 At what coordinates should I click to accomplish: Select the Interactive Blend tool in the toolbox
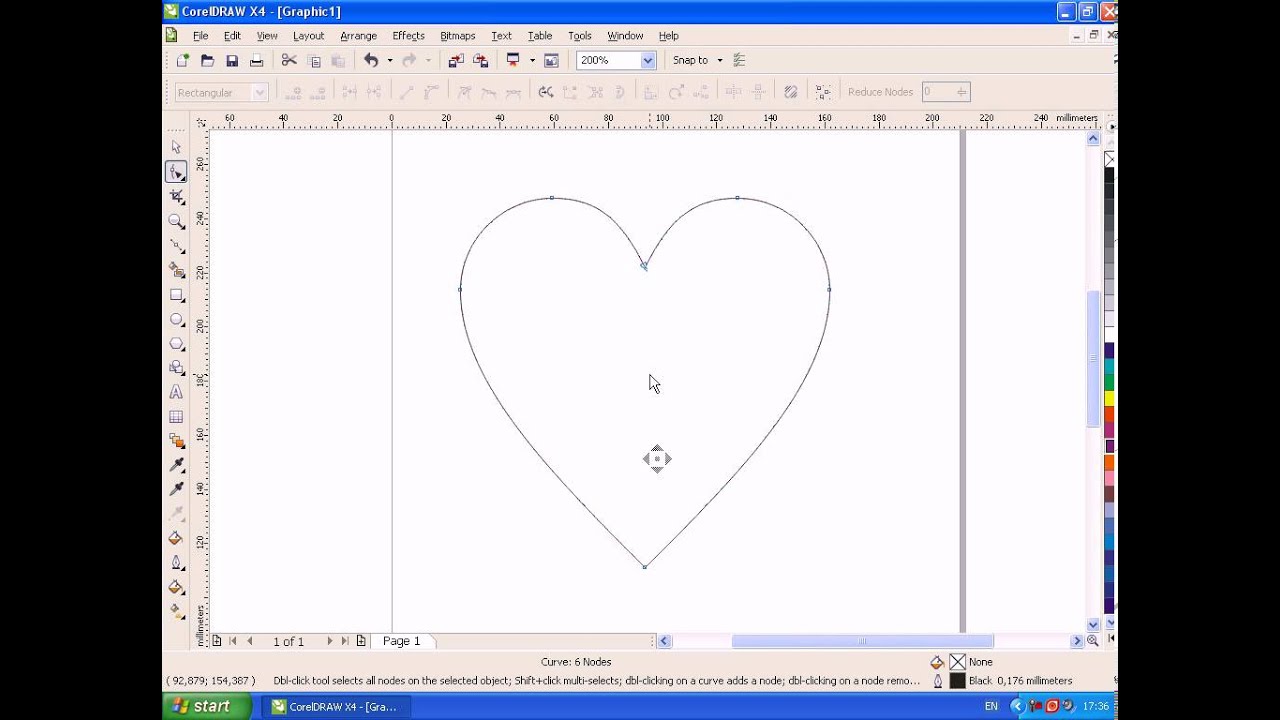click(177, 441)
